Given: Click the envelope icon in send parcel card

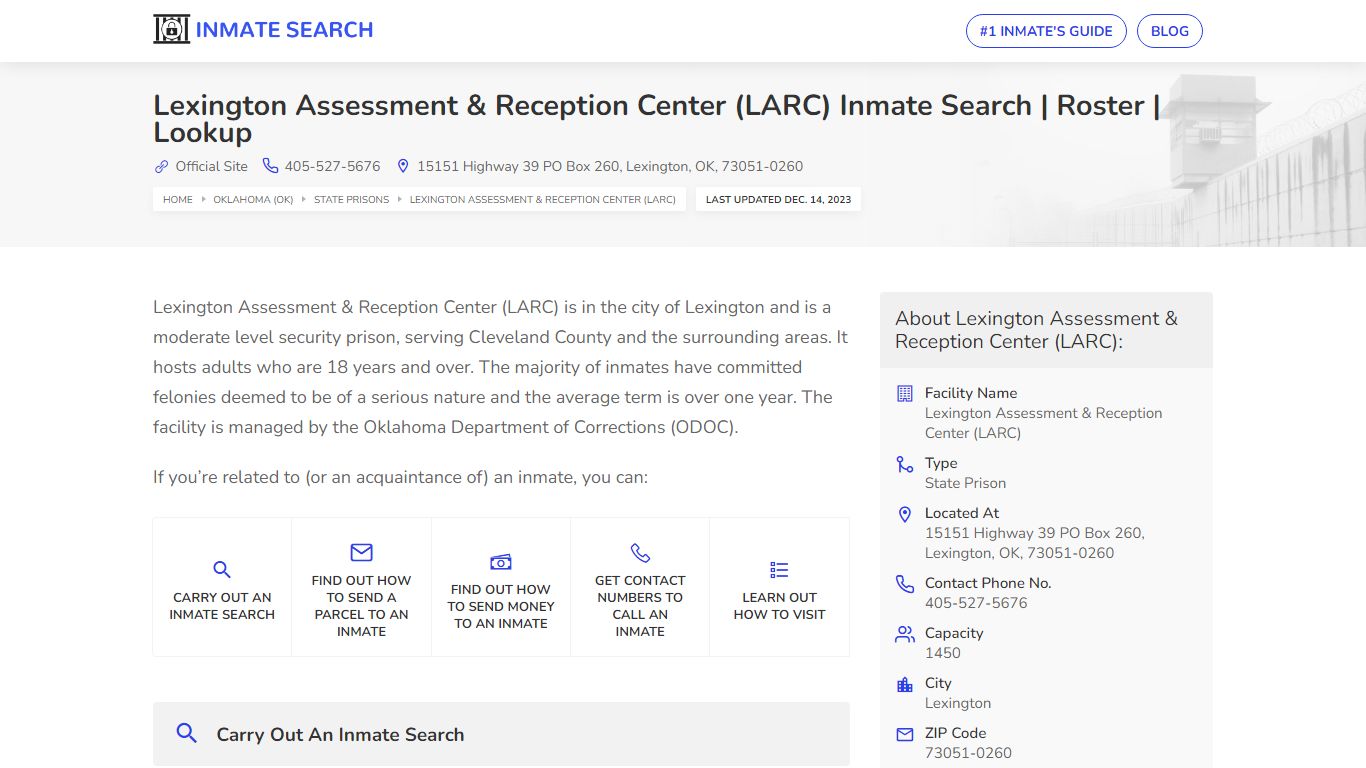Looking at the screenshot, I should 361,552.
